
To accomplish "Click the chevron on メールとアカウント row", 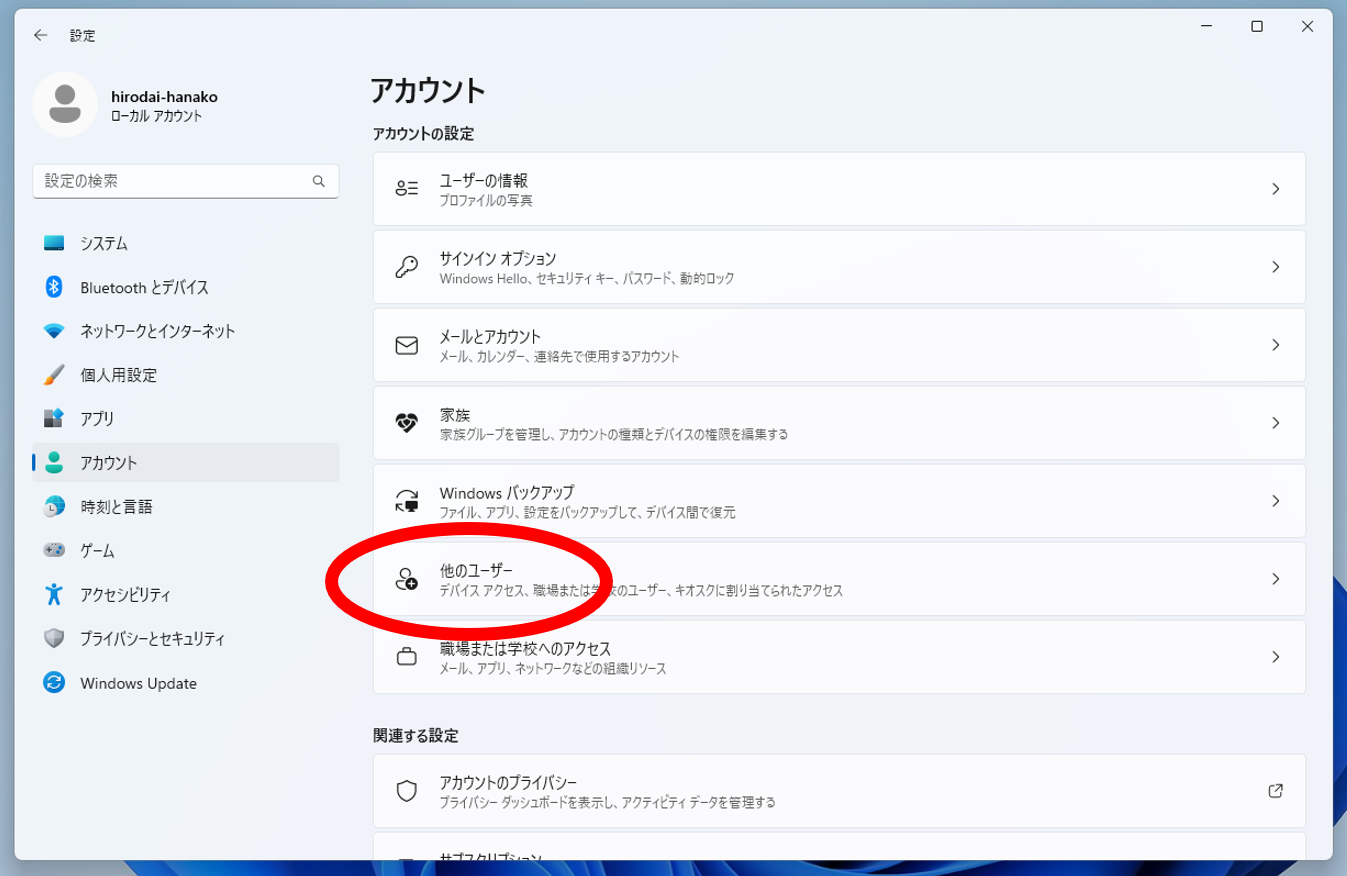I will pyautogui.click(x=1275, y=345).
